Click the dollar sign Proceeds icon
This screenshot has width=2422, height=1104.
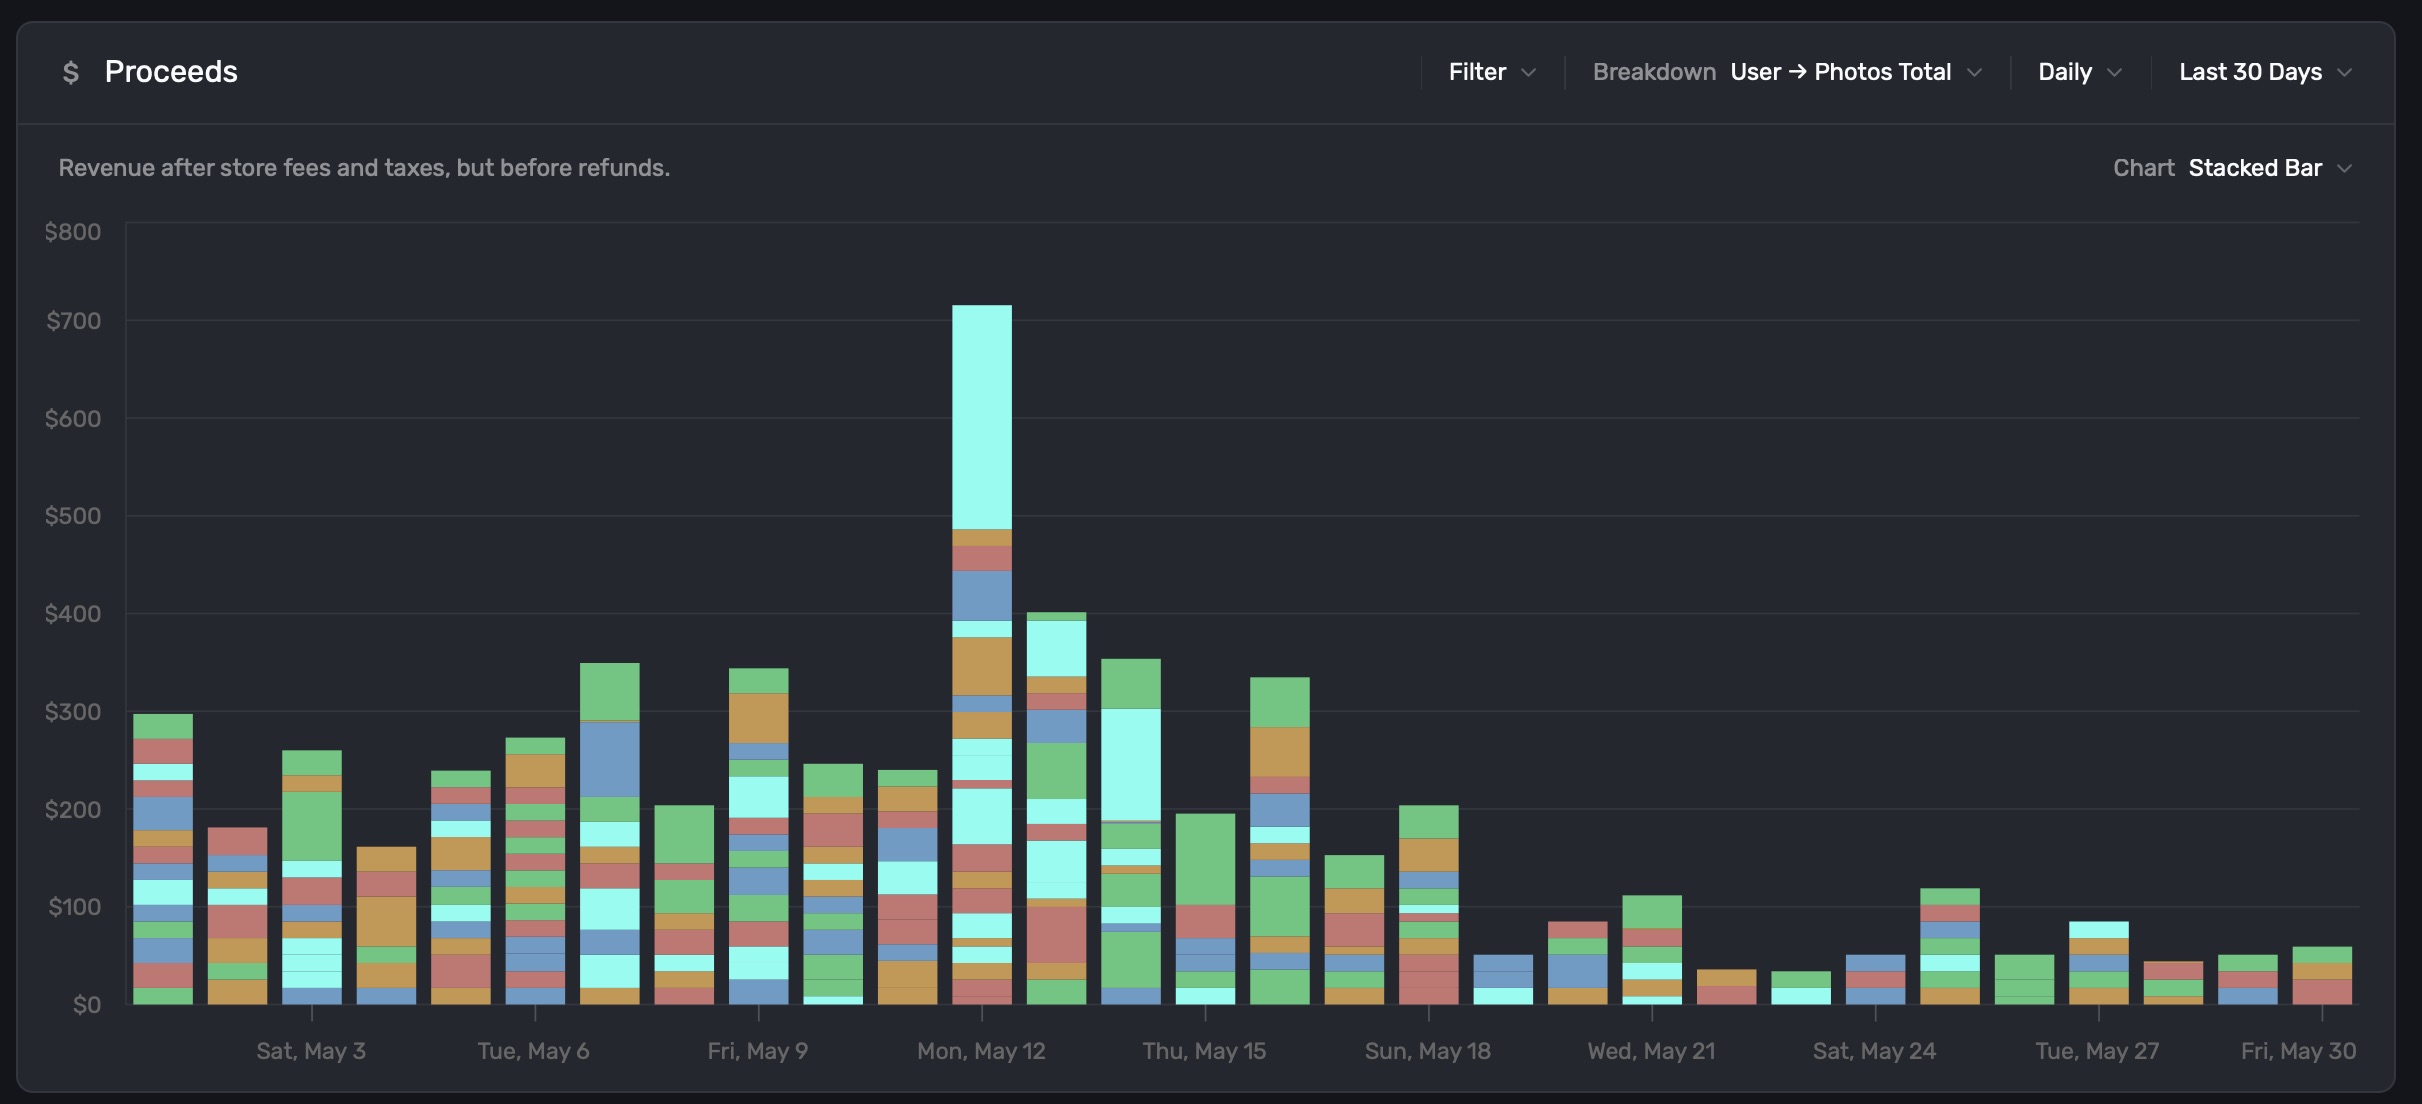point(70,73)
